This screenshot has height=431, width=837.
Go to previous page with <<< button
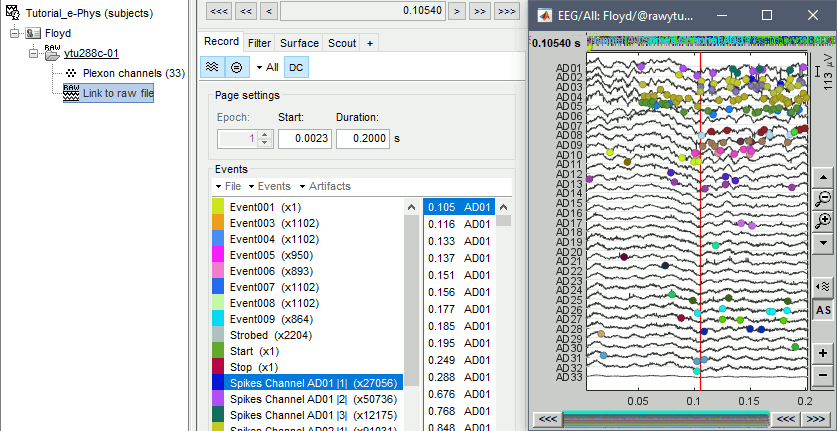(218, 11)
